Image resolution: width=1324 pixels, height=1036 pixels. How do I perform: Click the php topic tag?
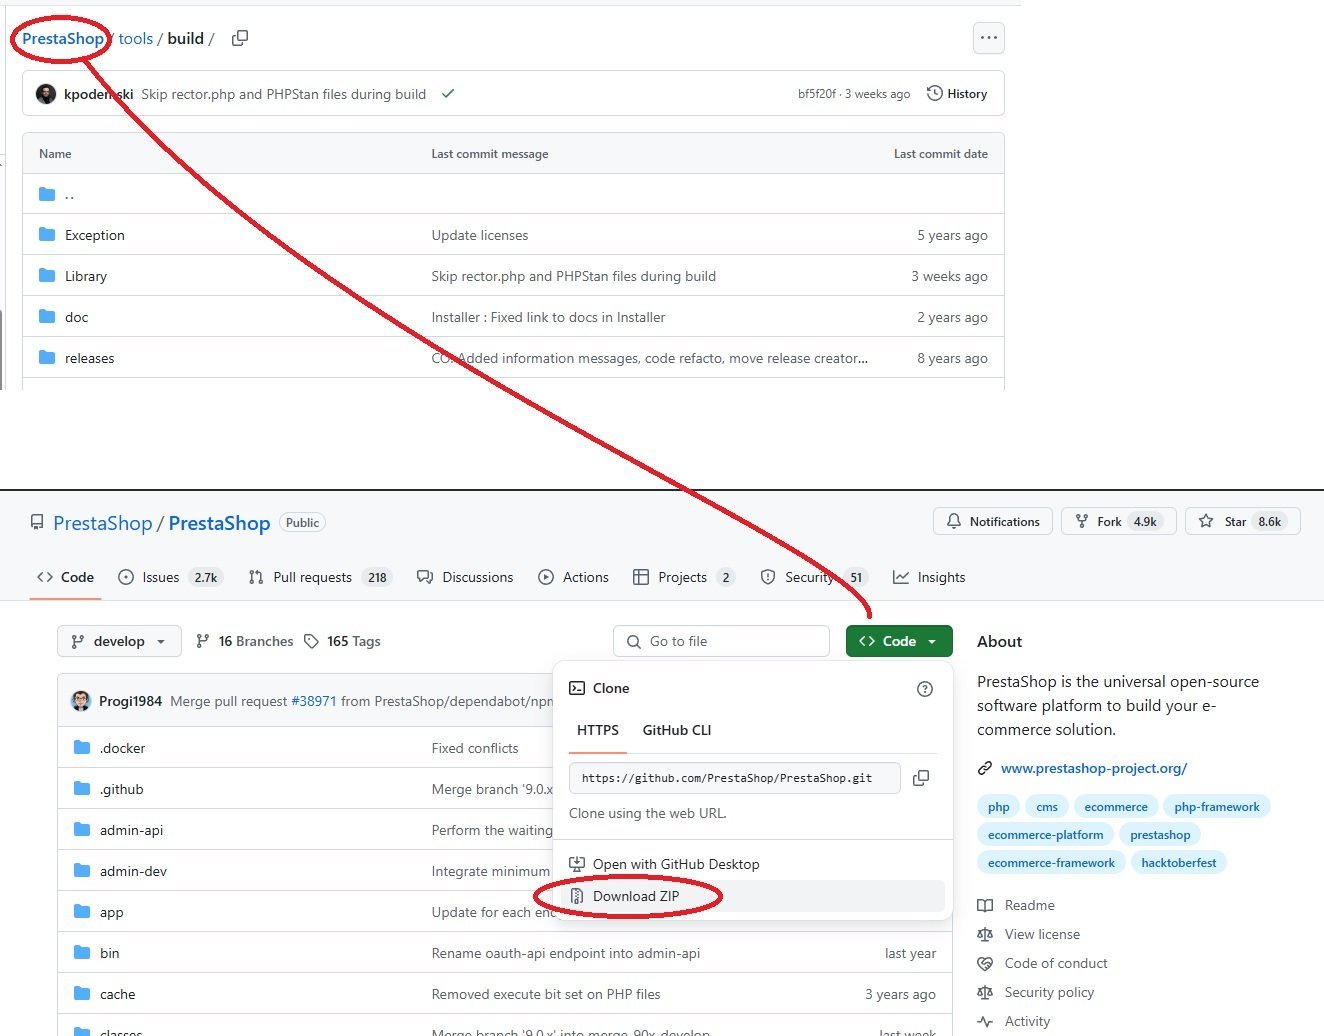(x=999, y=807)
